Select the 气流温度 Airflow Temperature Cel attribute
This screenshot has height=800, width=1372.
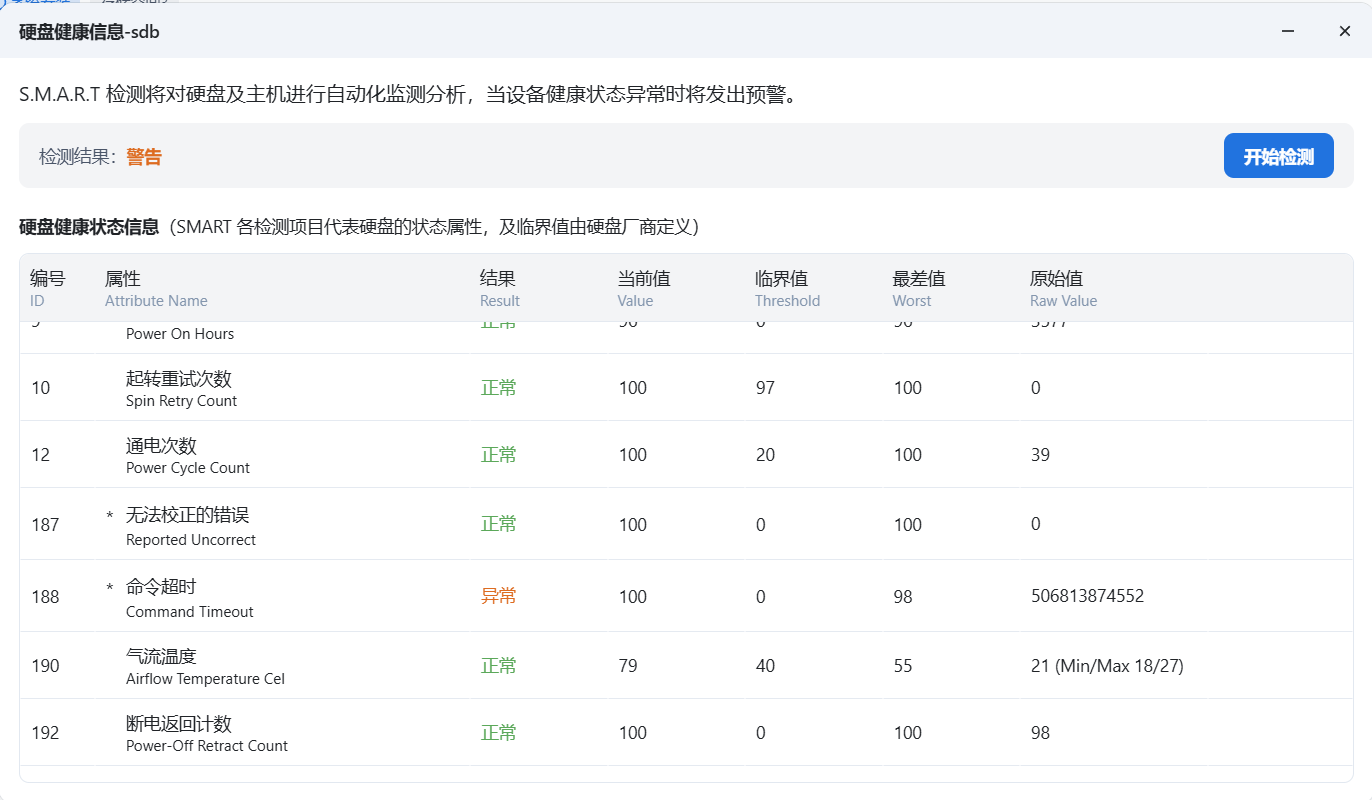coord(205,666)
